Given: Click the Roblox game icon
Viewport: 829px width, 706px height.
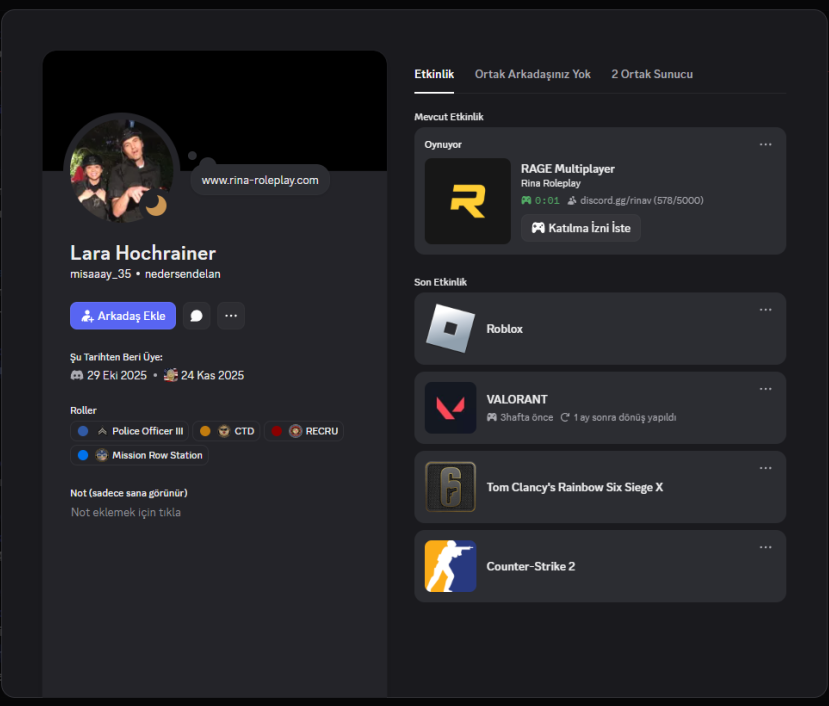Looking at the screenshot, I should click(x=450, y=328).
